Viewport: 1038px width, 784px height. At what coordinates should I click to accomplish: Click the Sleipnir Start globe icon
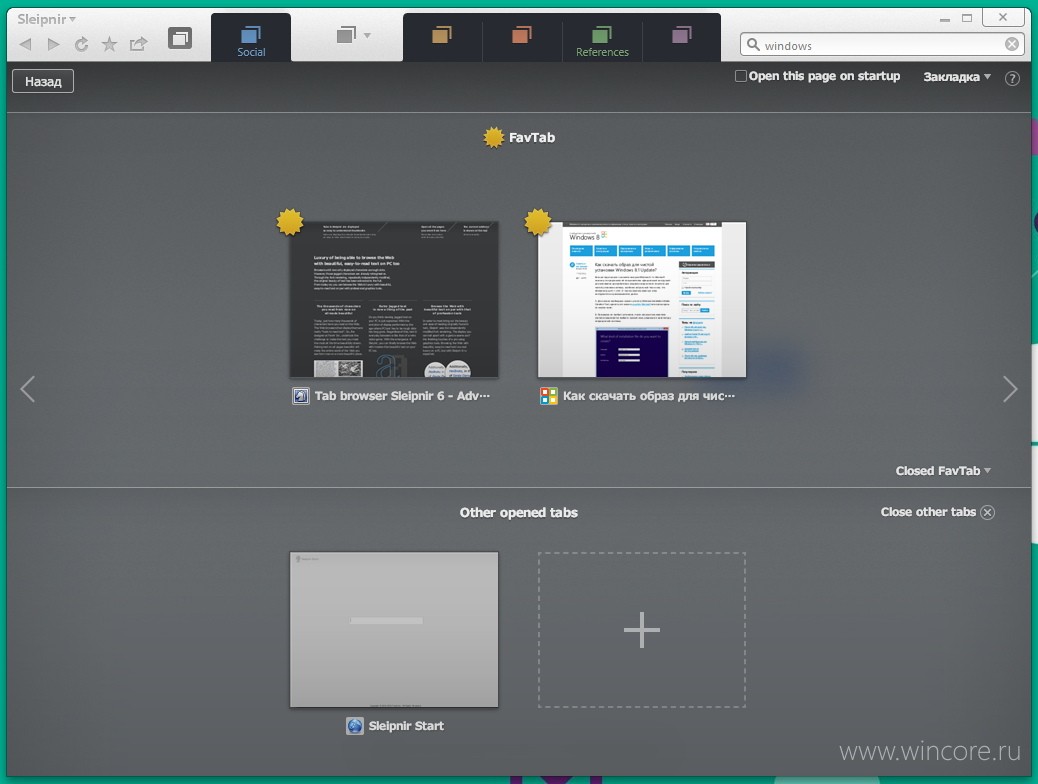coord(355,726)
